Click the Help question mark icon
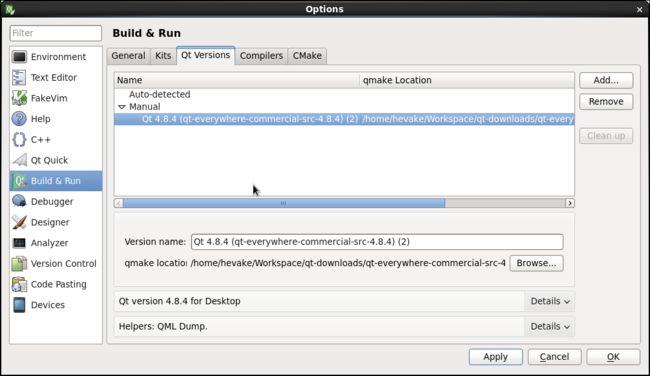The width and height of the screenshot is (650, 376). tap(19, 119)
